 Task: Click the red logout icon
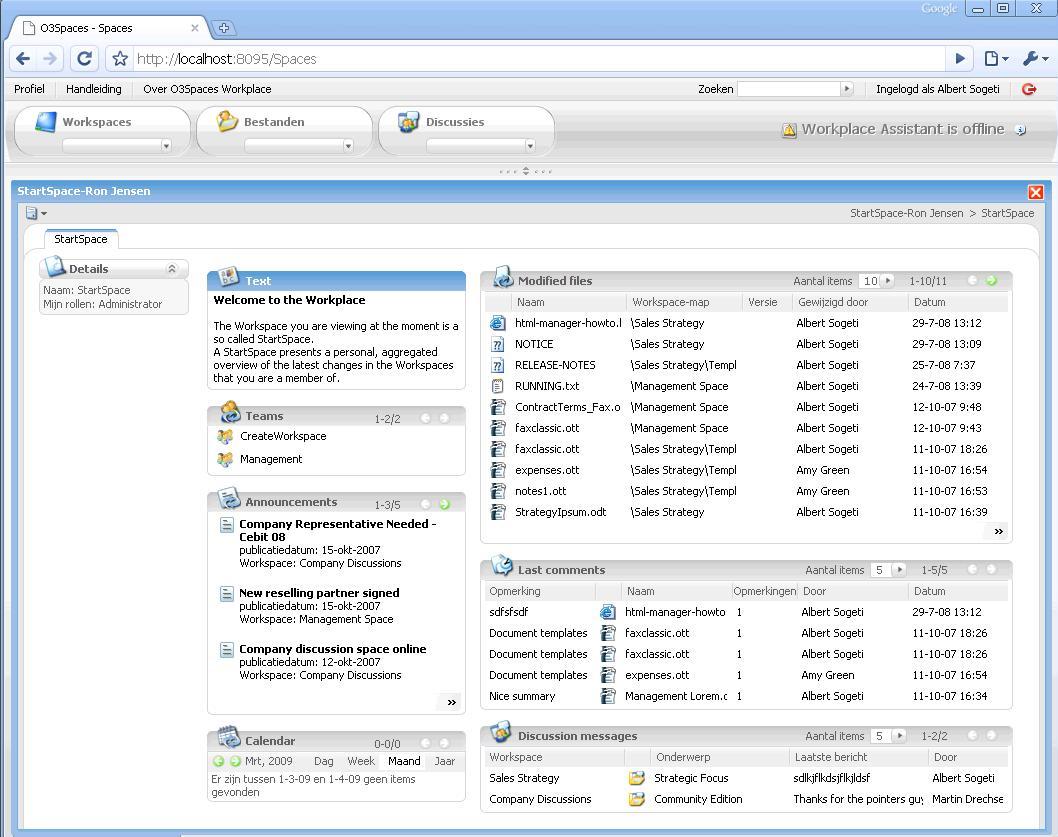click(1029, 89)
